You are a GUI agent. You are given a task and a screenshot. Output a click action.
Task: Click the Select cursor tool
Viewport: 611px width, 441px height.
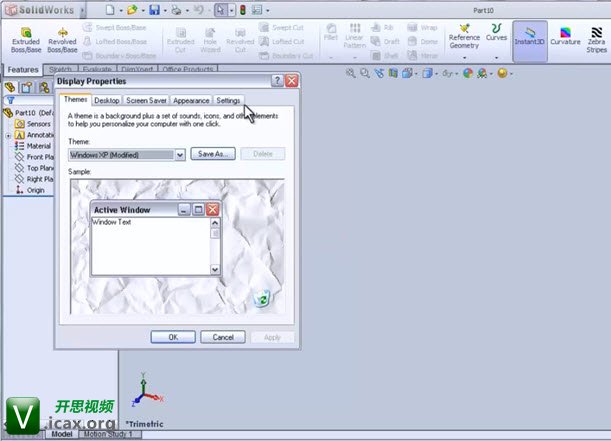click(221, 10)
